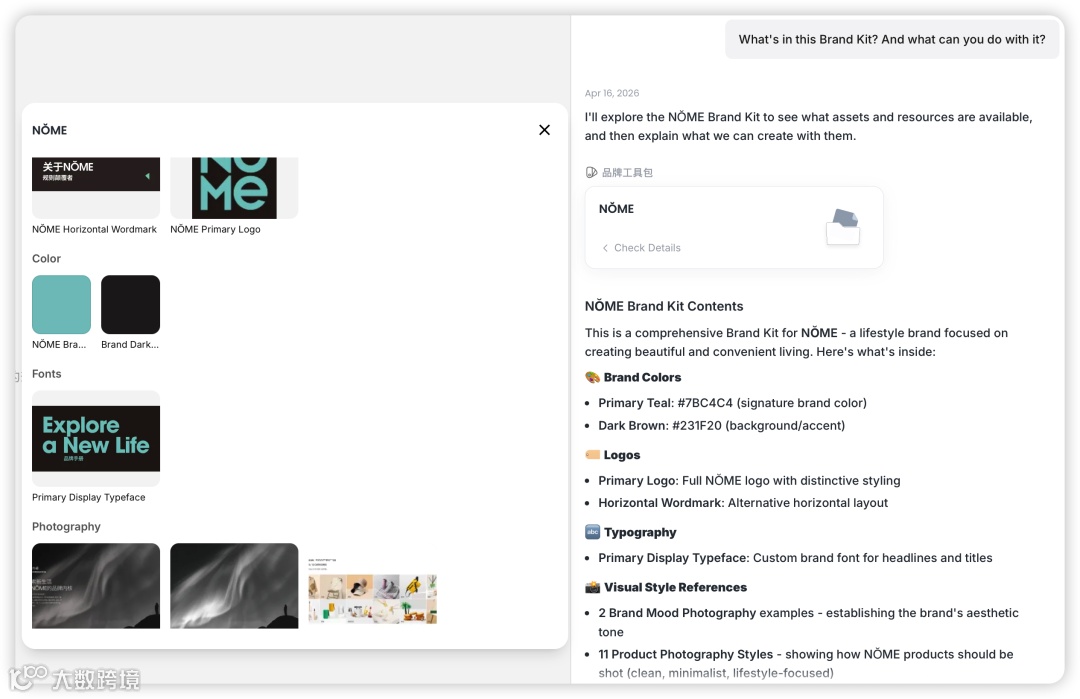This screenshot has height=699, width=1080.
Task: Click the NŌME panel title
Action: click(50, 130)
